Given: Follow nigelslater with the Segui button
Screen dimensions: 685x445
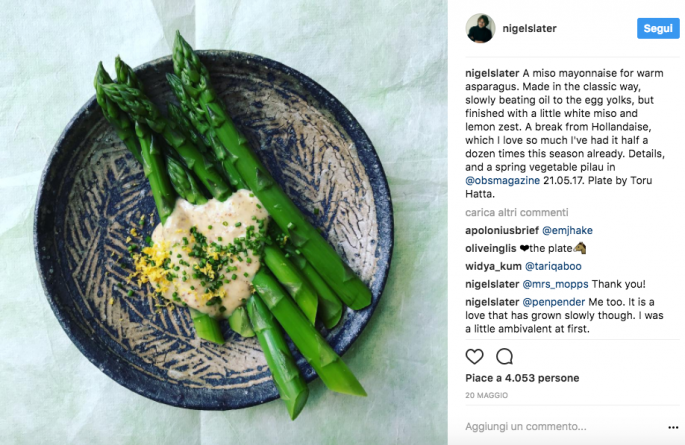Looking at the screenshot, I should click(658, 28).
